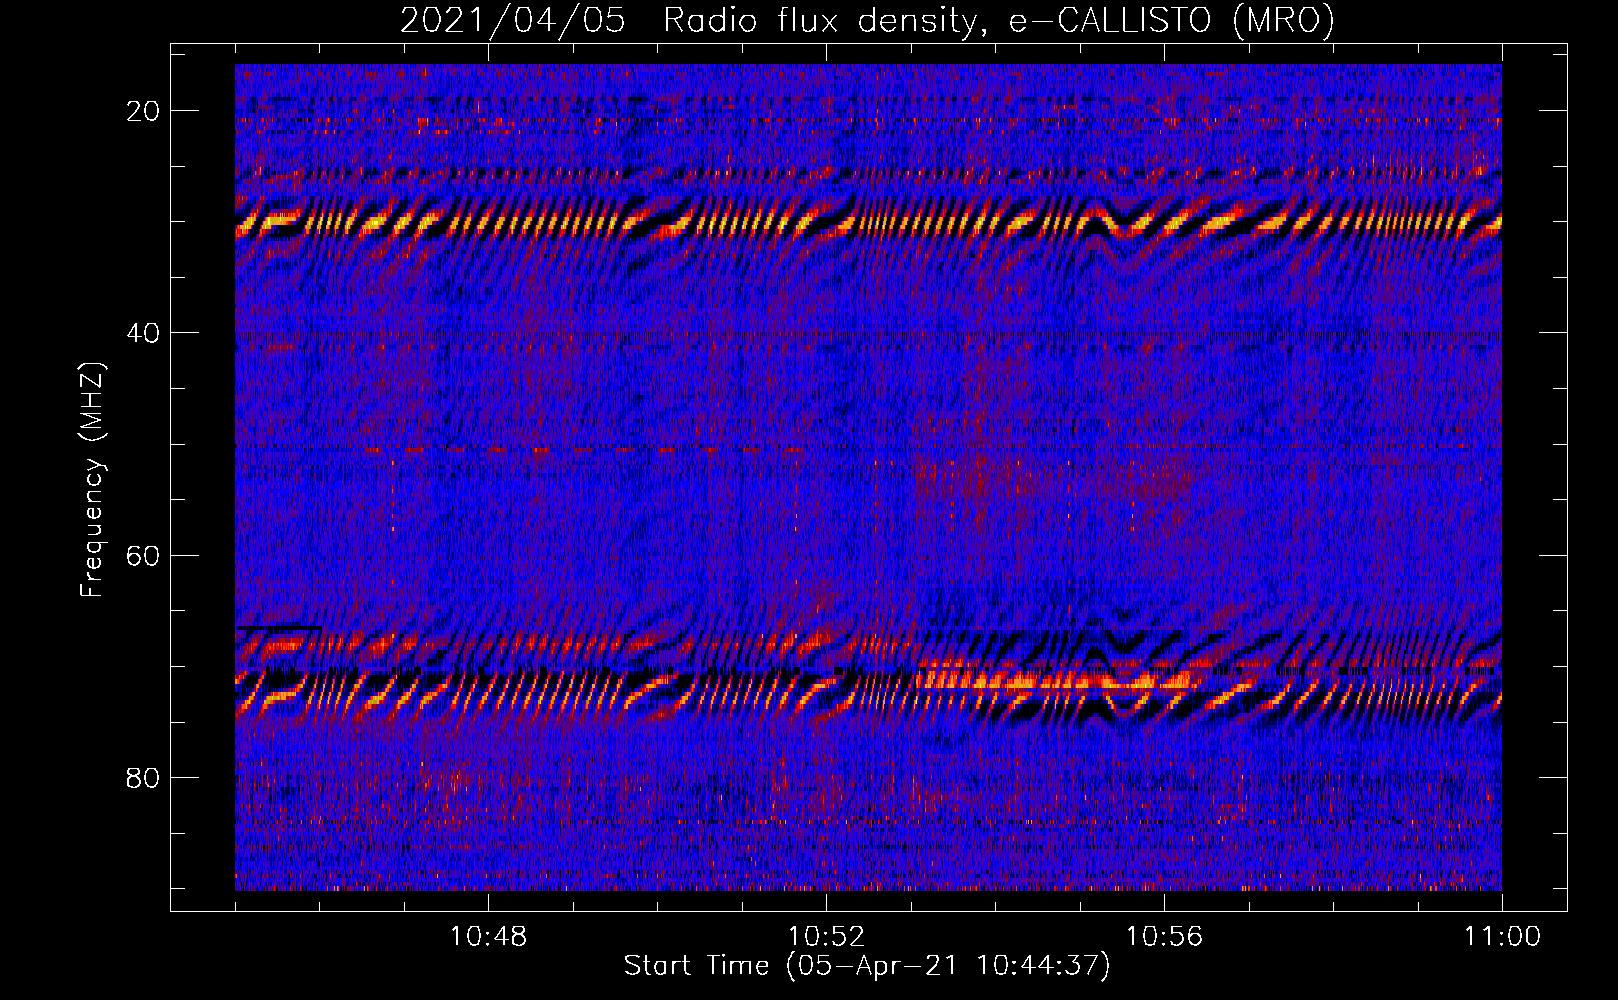Click the 10:56 time tick label
Screen dimensions: 1618x1000
(1164, 937)
